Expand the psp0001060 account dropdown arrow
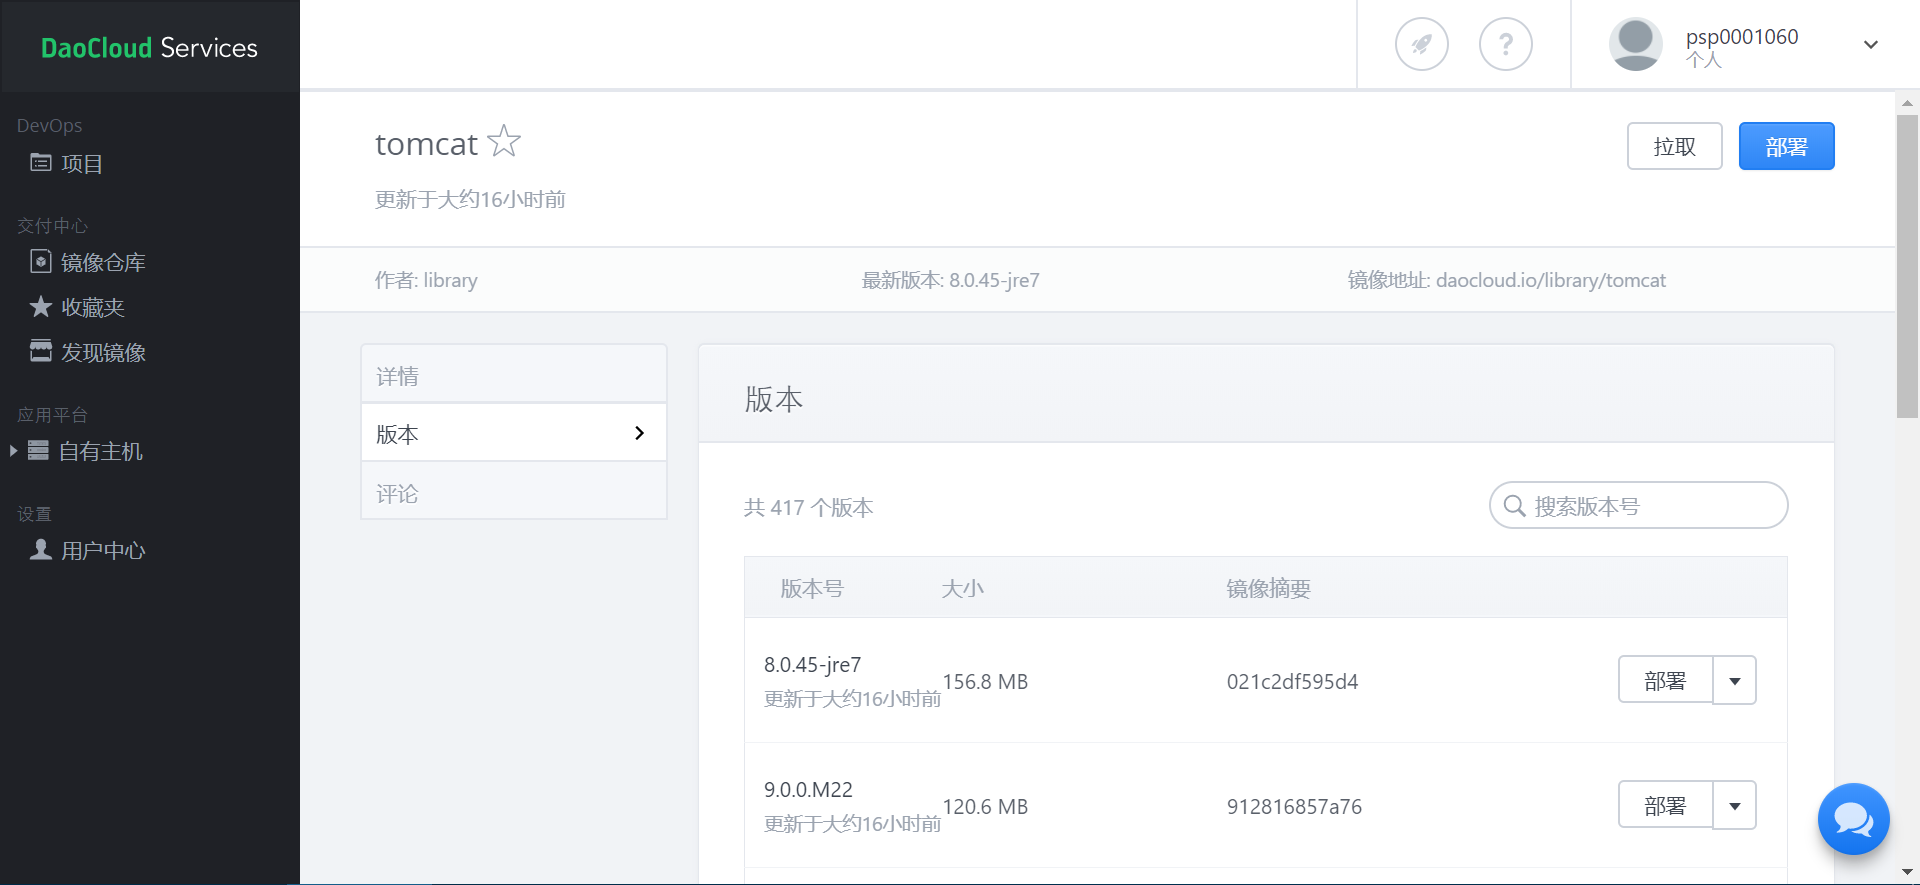This screenshot has width=1920, height=885. [1870, 45]
